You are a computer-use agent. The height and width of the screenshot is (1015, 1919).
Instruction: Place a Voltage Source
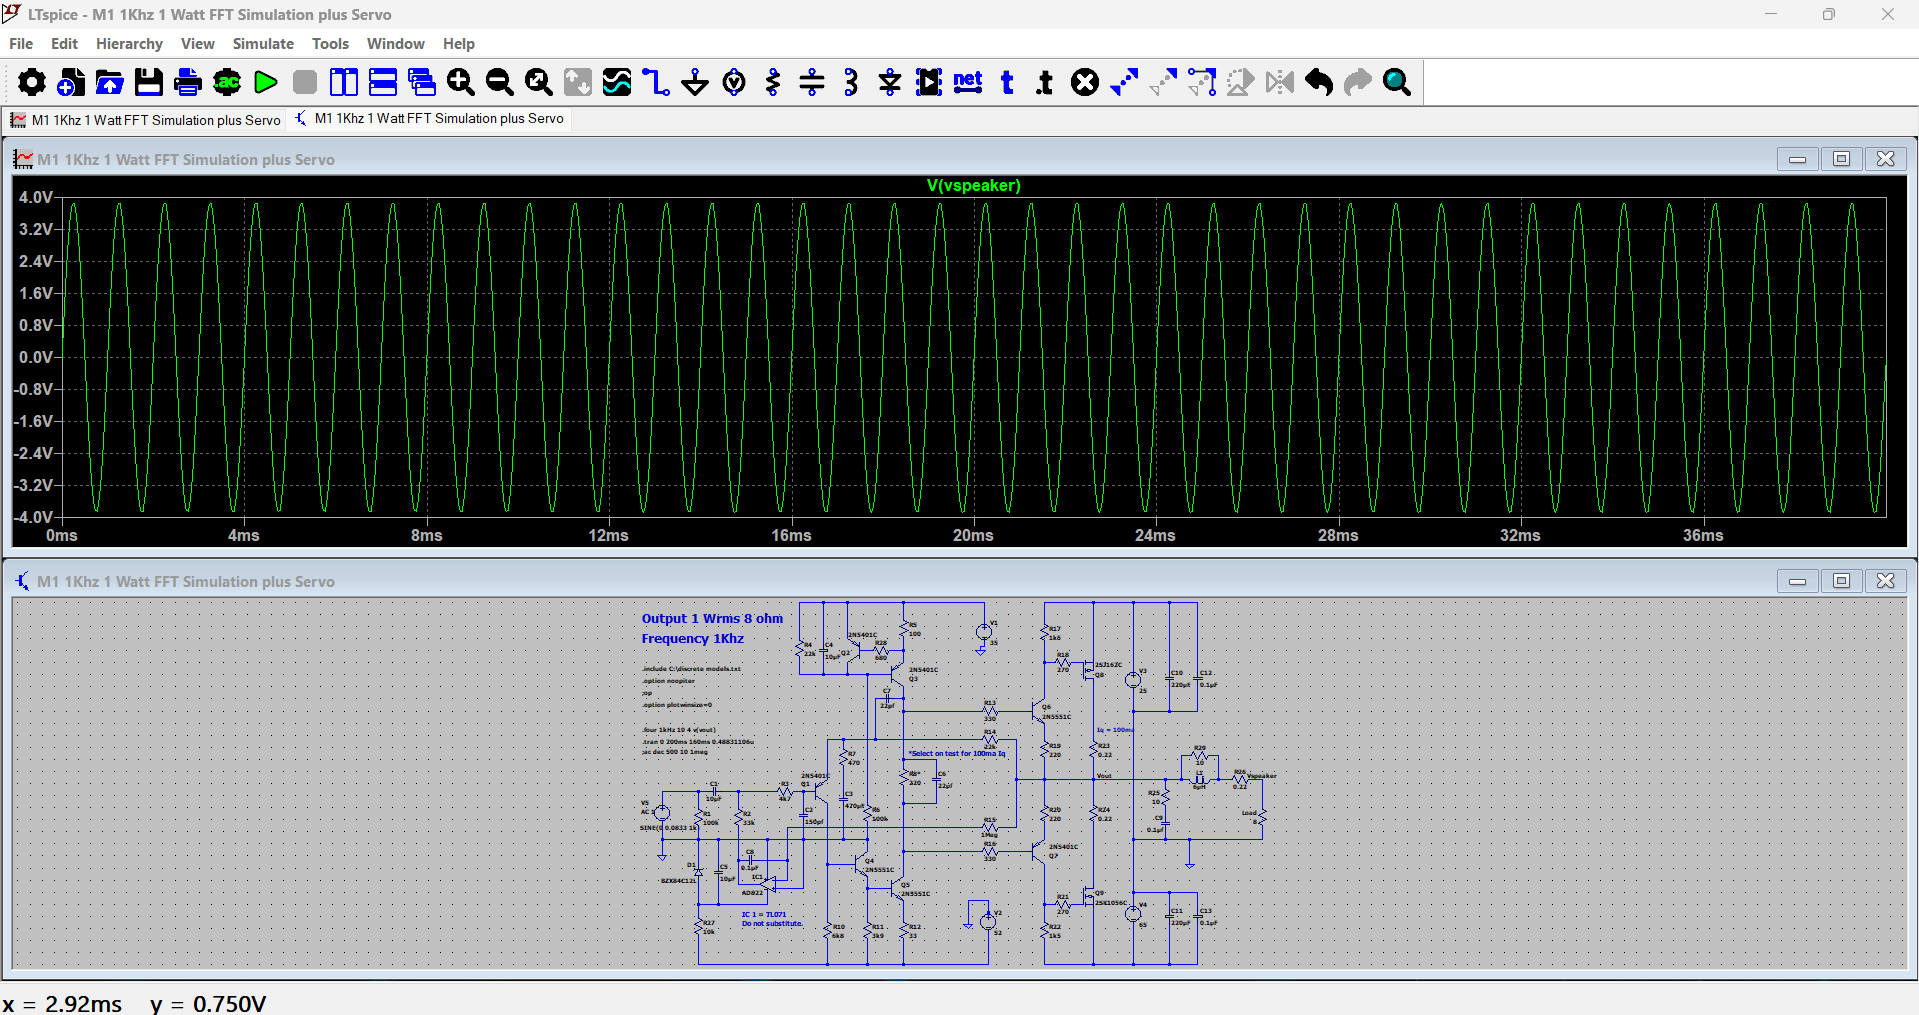click(x=734, y=82)
